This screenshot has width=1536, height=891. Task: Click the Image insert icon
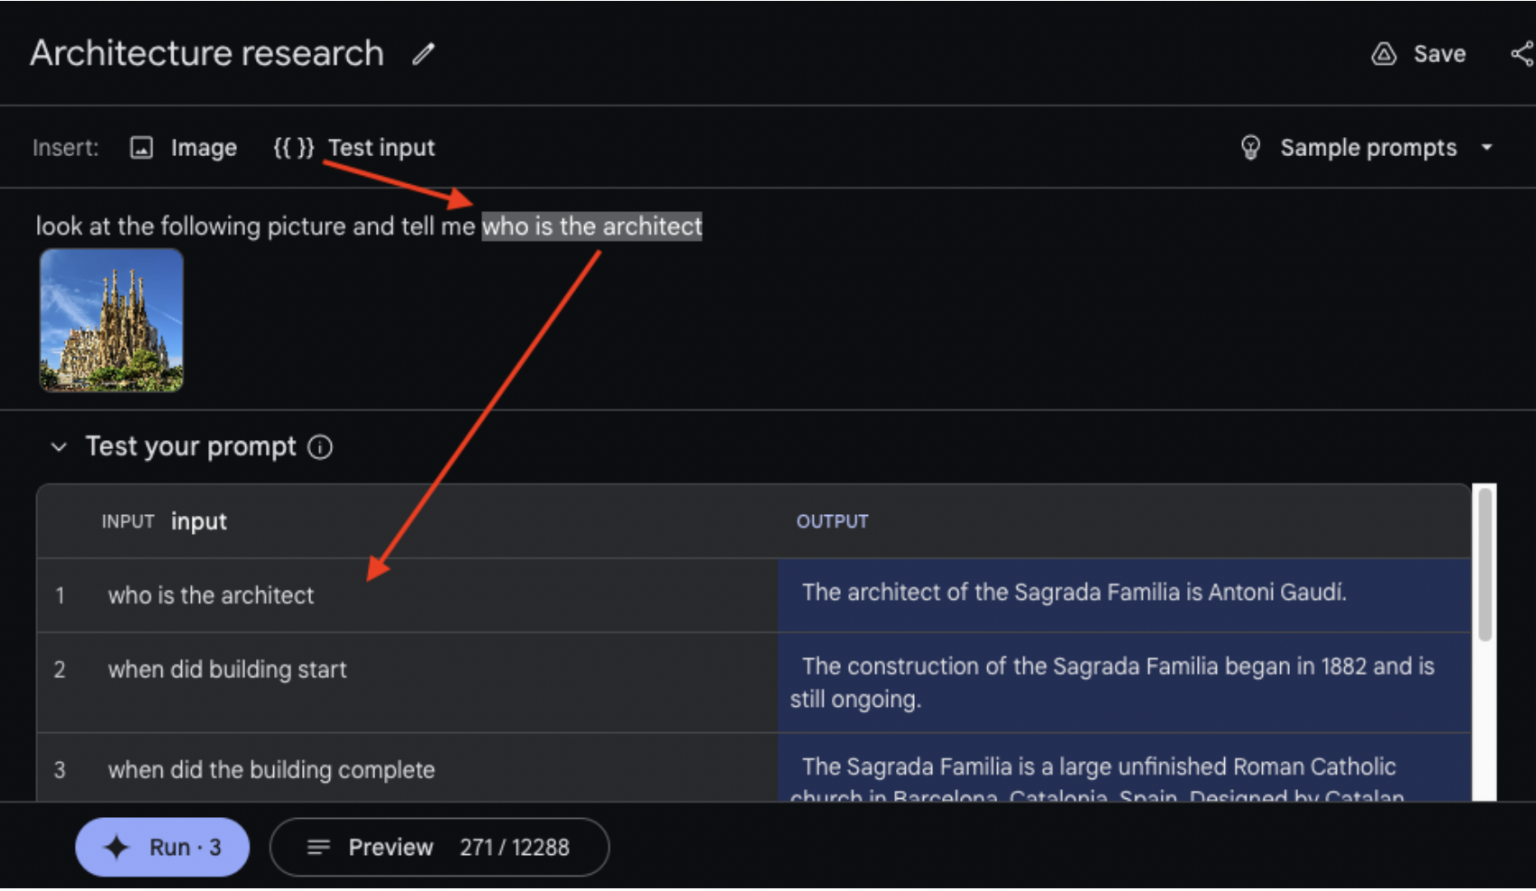click(142, 148)
